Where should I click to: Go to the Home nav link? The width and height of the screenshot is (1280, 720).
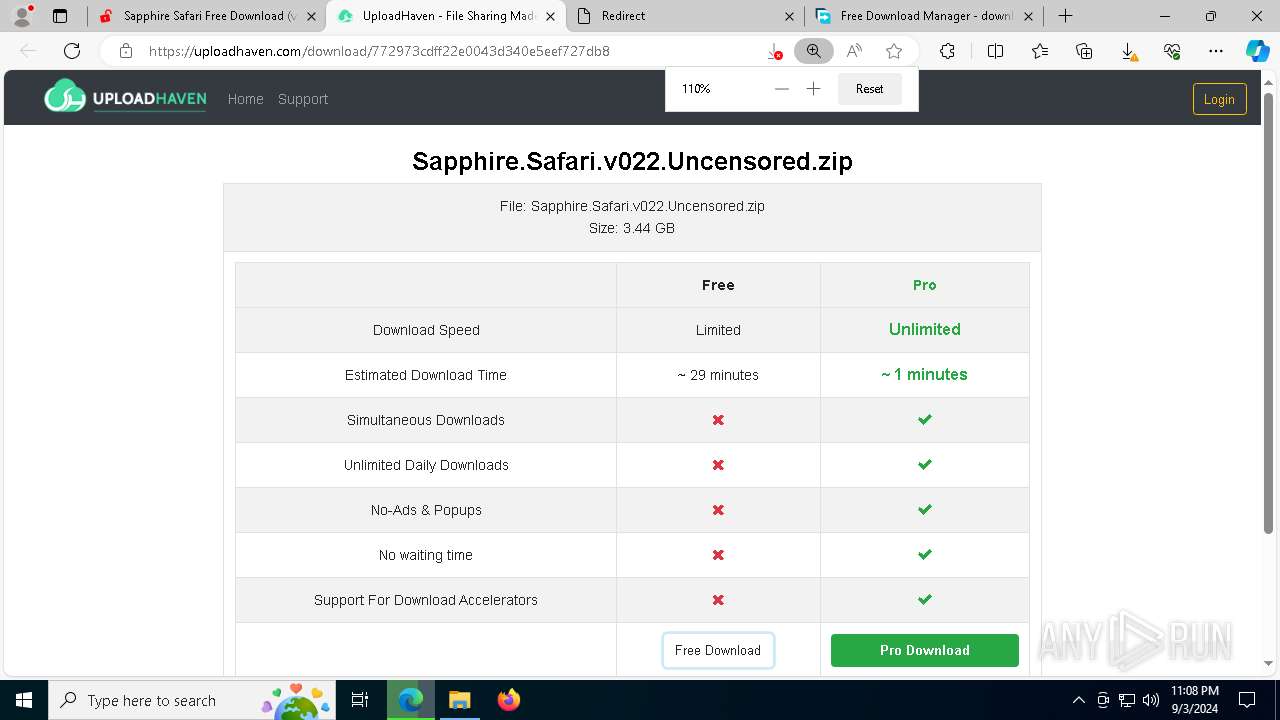tap(245, 99)
